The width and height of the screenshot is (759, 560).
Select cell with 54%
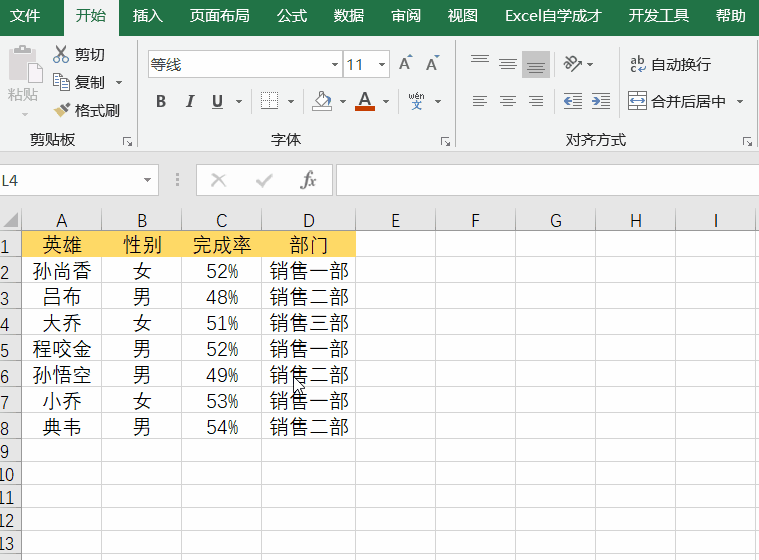(221, 427)
